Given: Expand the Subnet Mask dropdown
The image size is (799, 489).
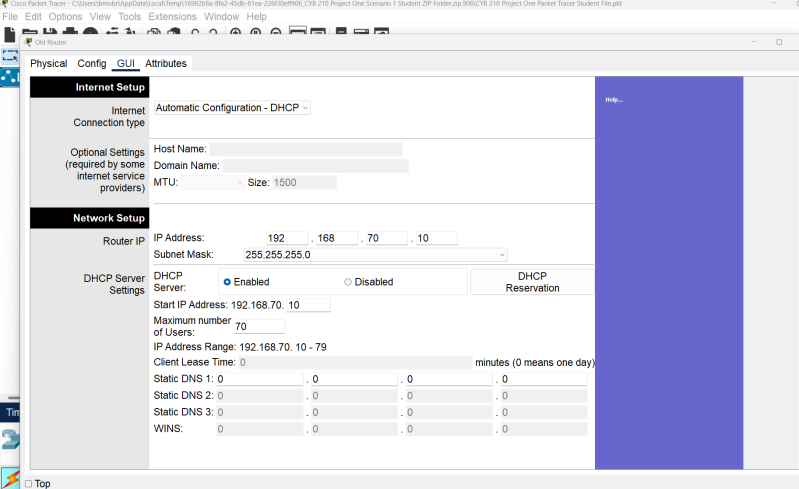Looking at the screenshot, I should click(375, 255).
